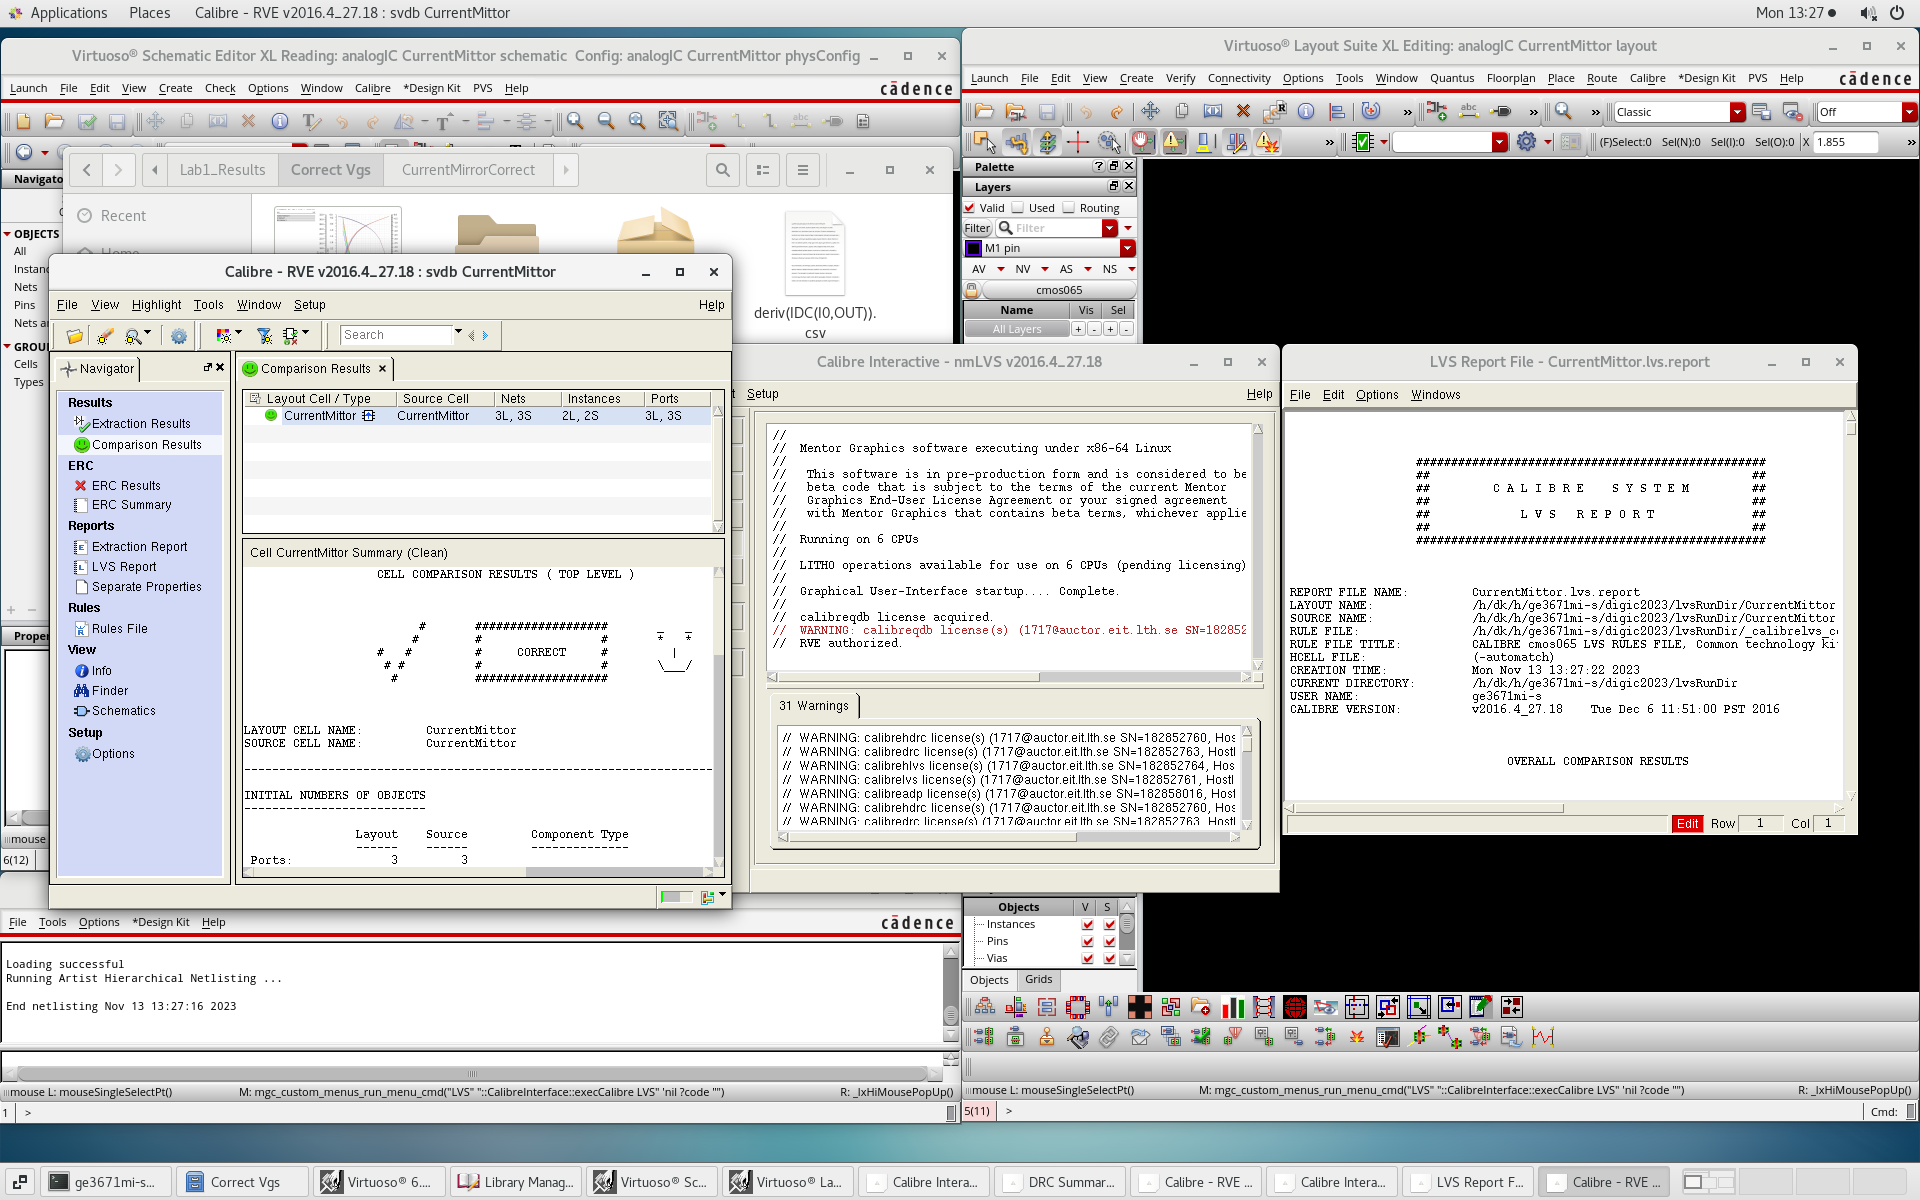Open the Check menu in Schematic Editor
This screenshot has height=1200, width=1920.
220,88
